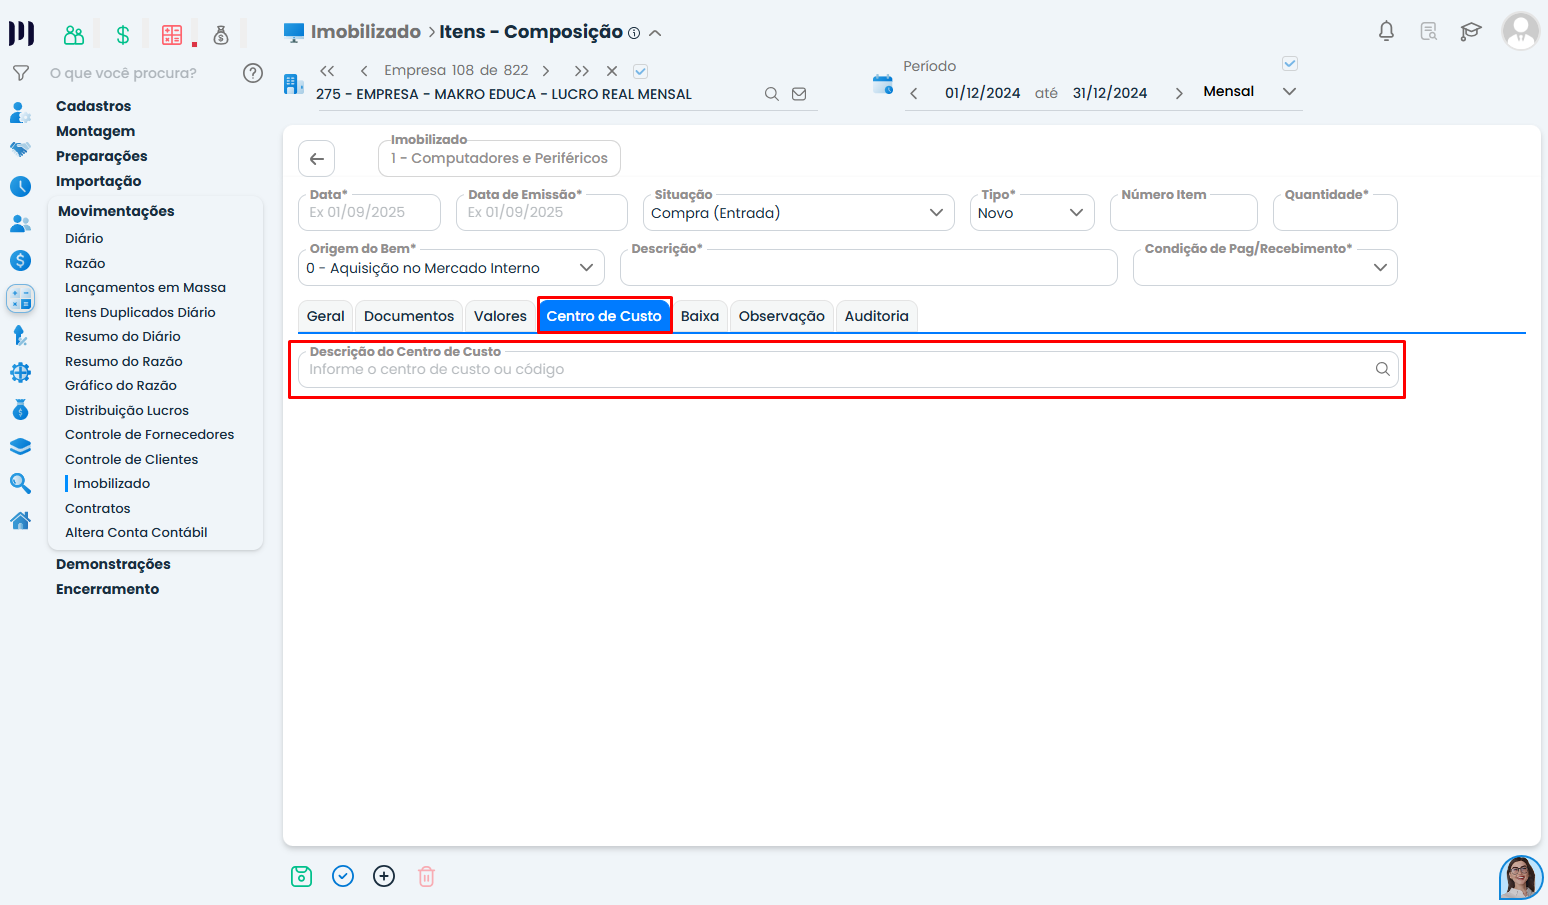Click the green save icon at bottom
The image size is (1548, 905).
301,877
